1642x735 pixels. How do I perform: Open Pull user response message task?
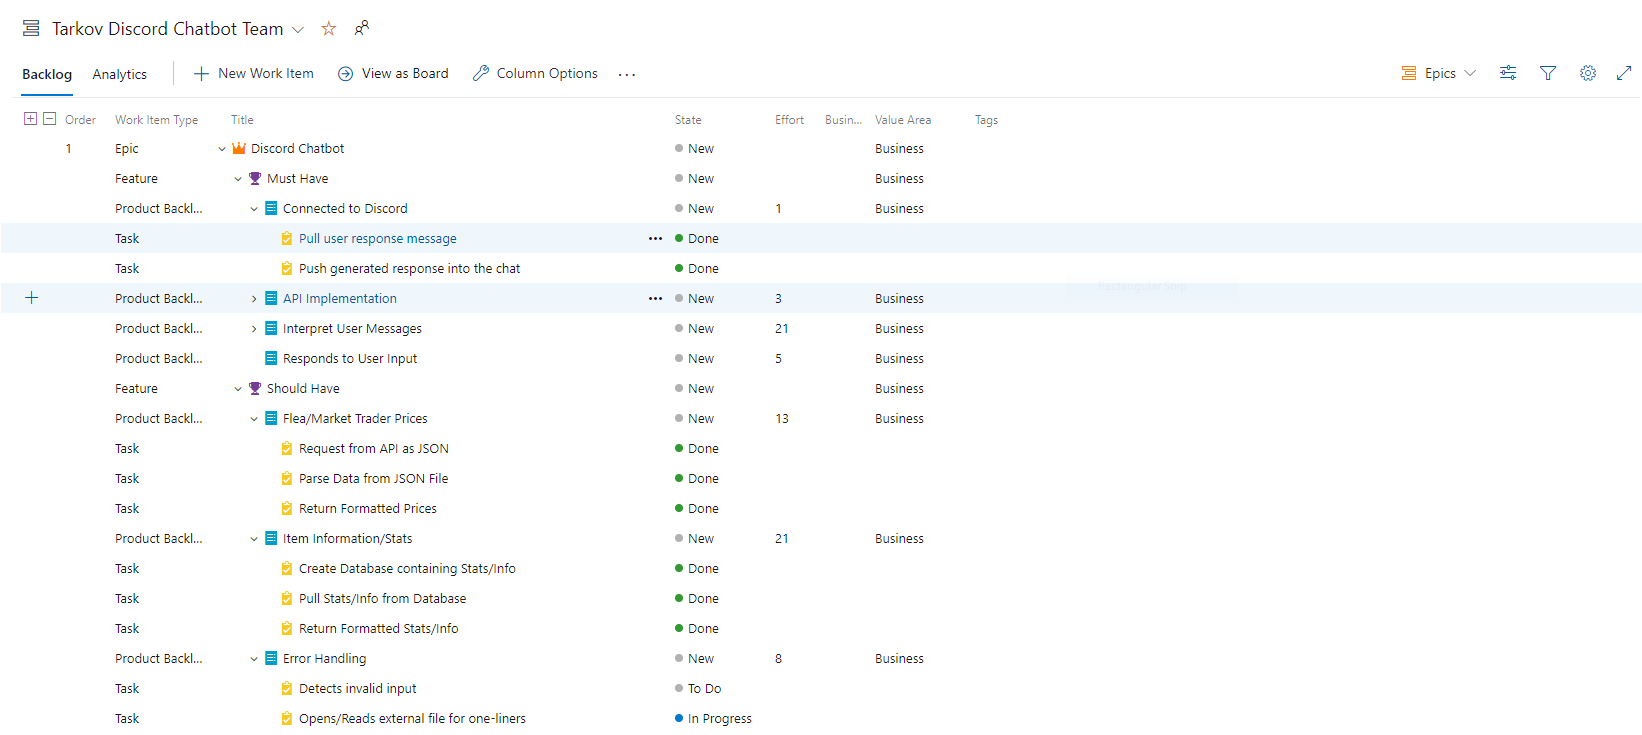[x=377, y=239]
